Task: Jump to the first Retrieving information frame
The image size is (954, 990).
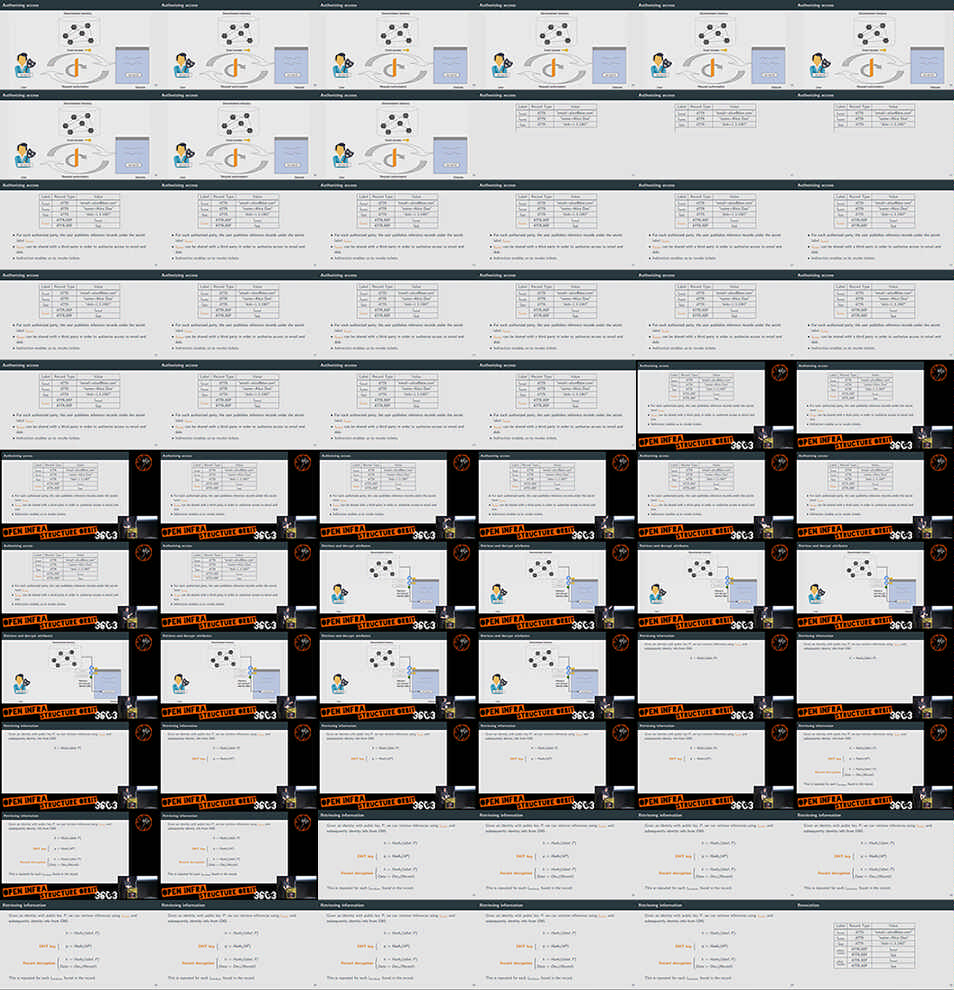Action: tap(715, 675)
